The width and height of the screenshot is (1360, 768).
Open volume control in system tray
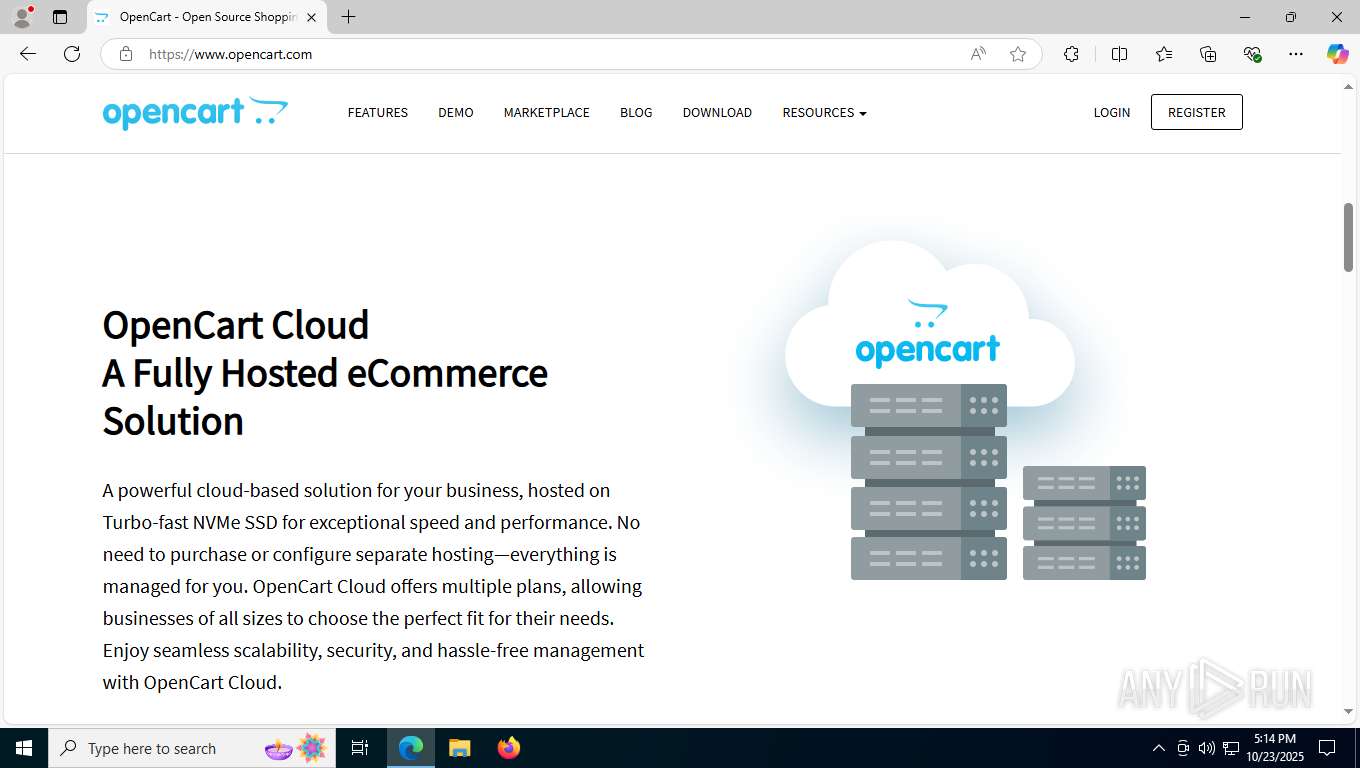click(x=1206, y=748)
